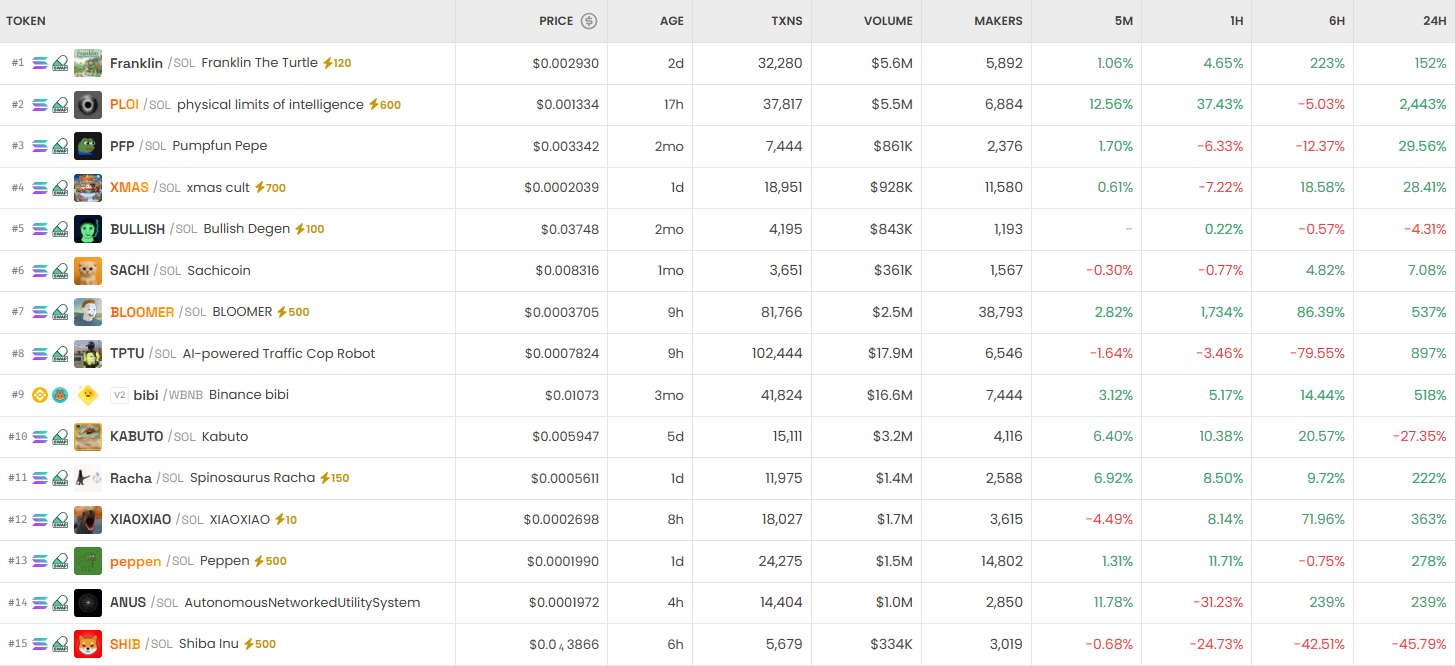The height and width of the screenshot is (666, 1455).
Task: Click the Shiba Inu token logo
Action: 88,644
